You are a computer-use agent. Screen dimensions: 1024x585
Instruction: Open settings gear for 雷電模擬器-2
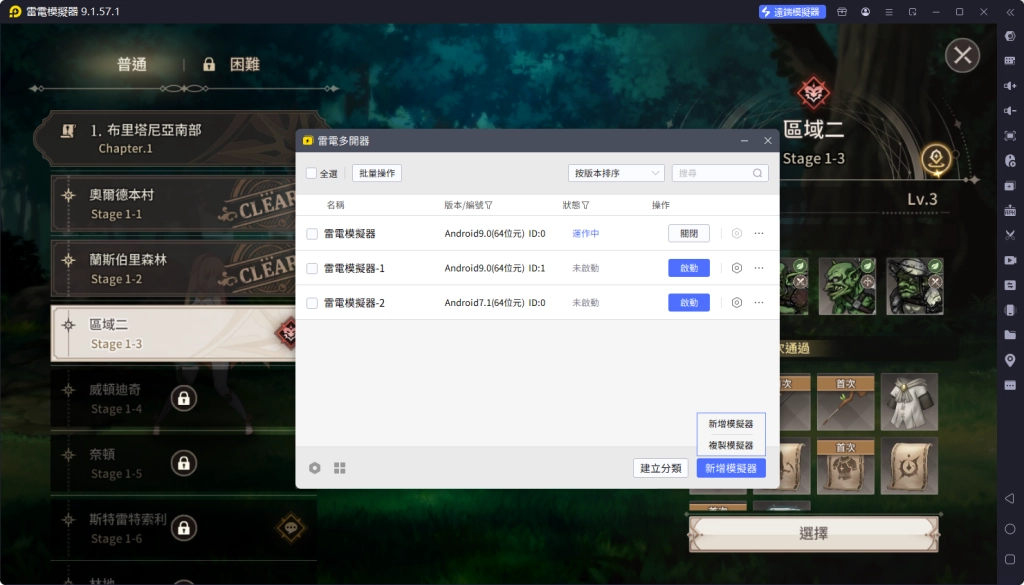pyautogui.click(x=737, y=302)
